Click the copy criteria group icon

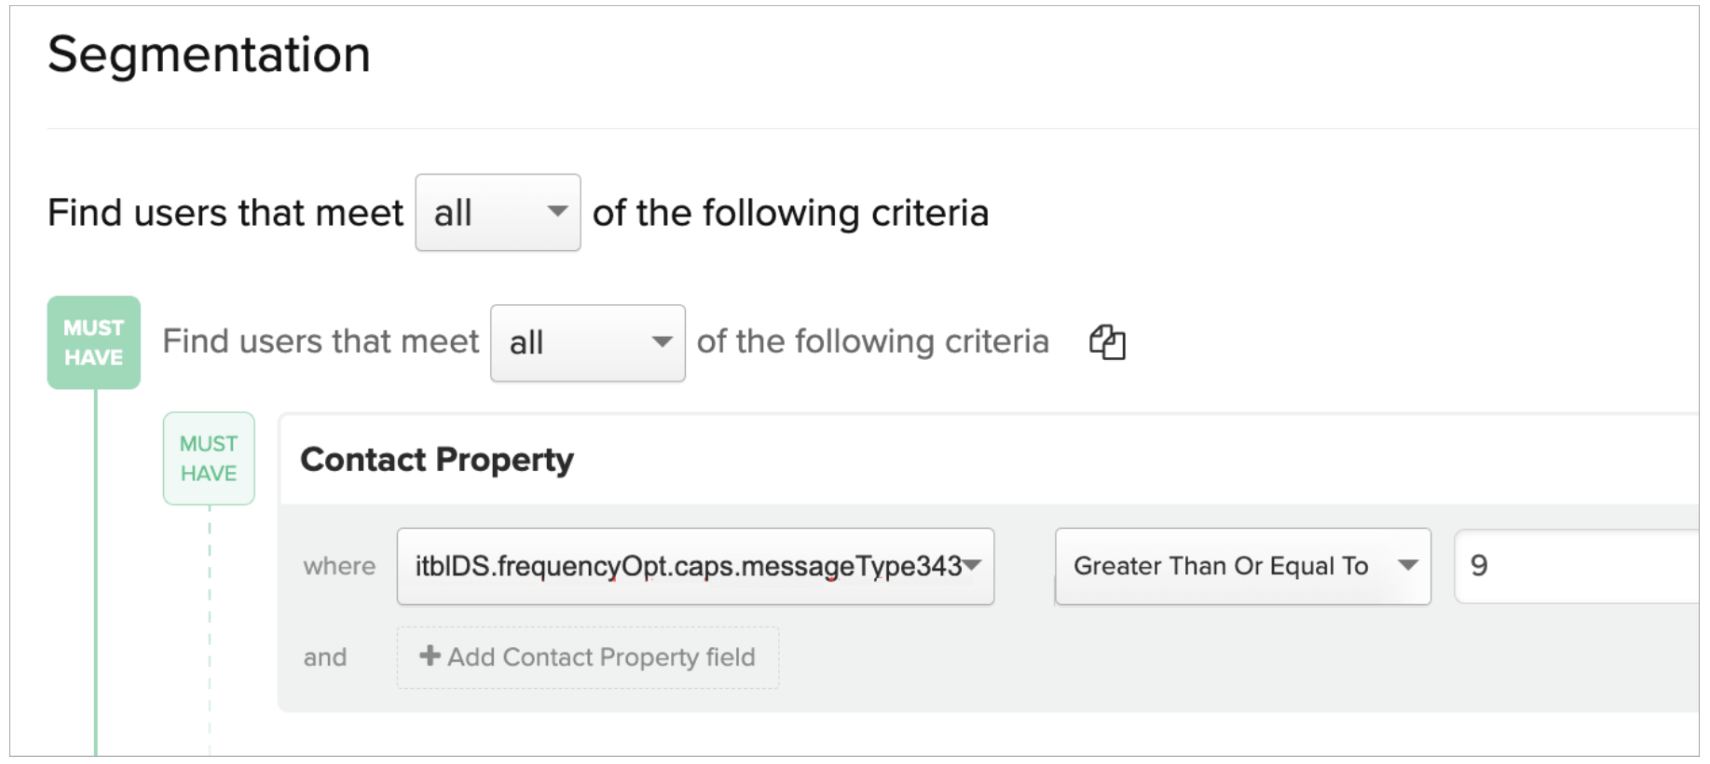tap(1107, 342)
